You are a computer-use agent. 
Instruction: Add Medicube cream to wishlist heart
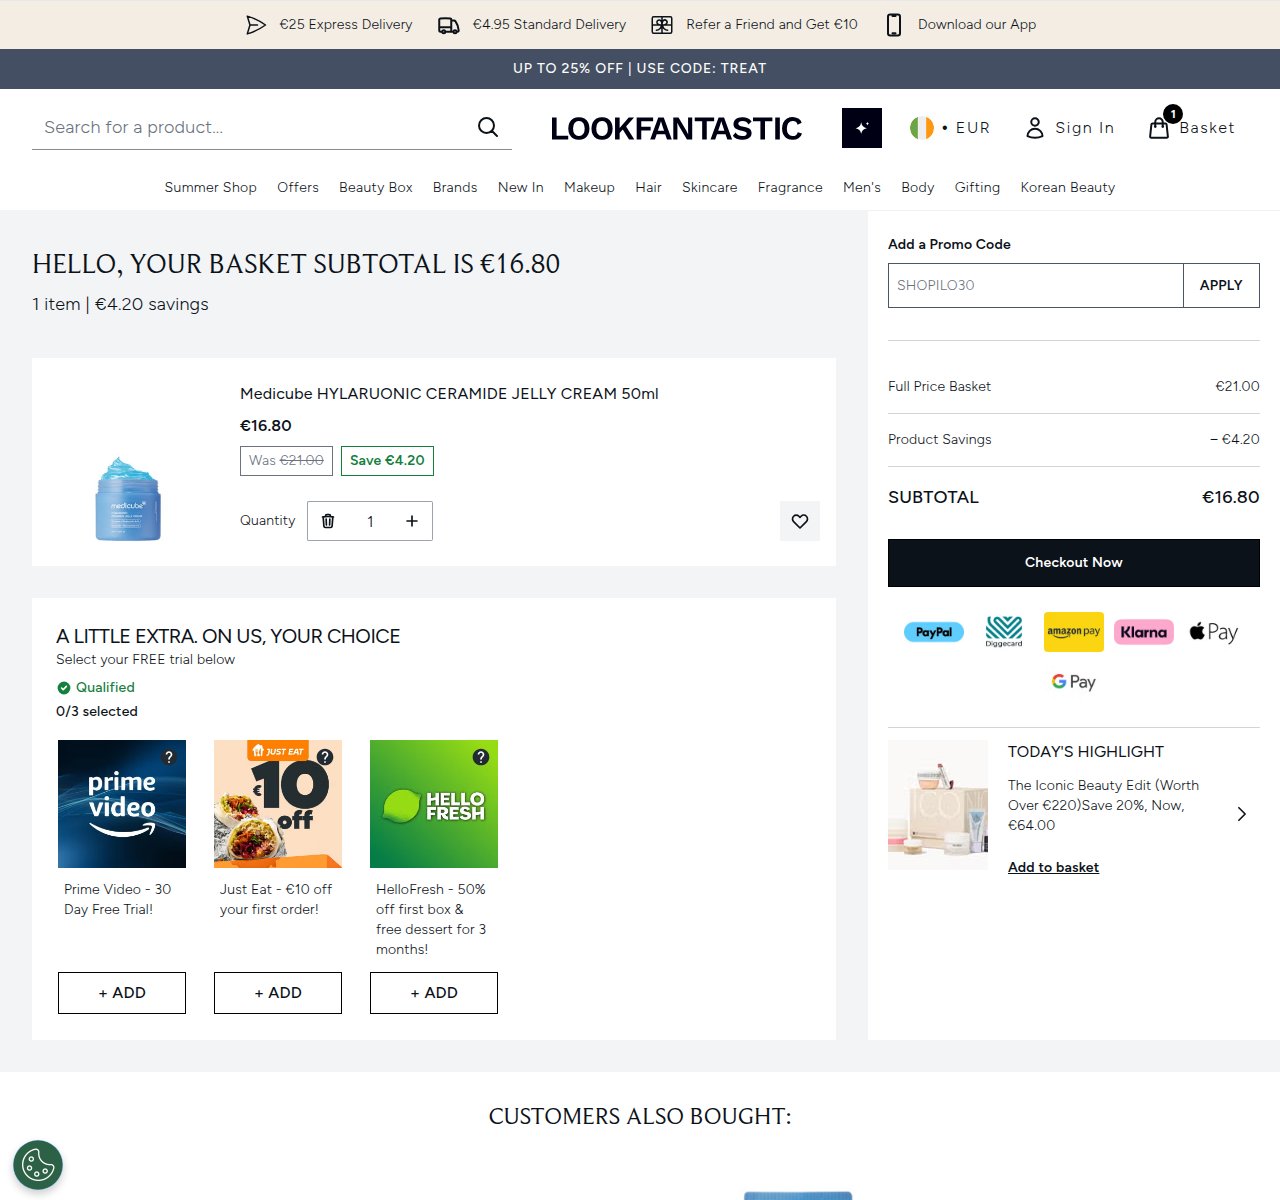coord(800,521)
